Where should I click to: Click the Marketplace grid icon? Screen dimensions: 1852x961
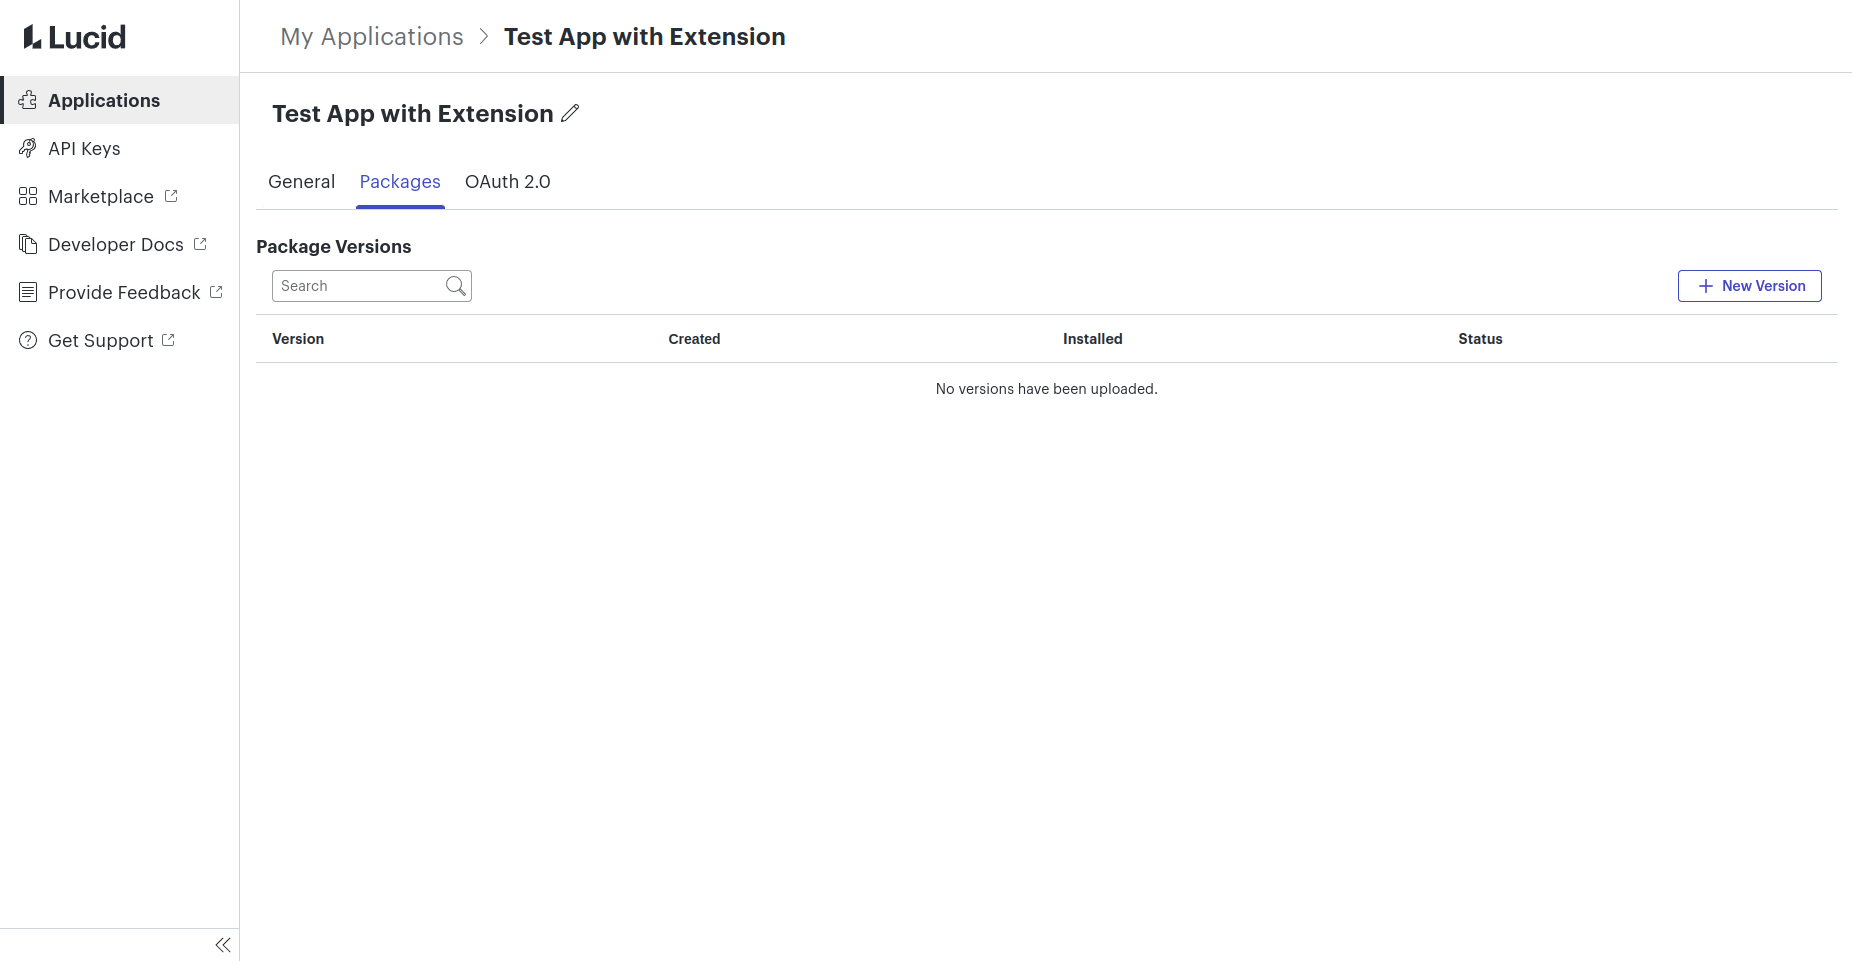[28, 196]
